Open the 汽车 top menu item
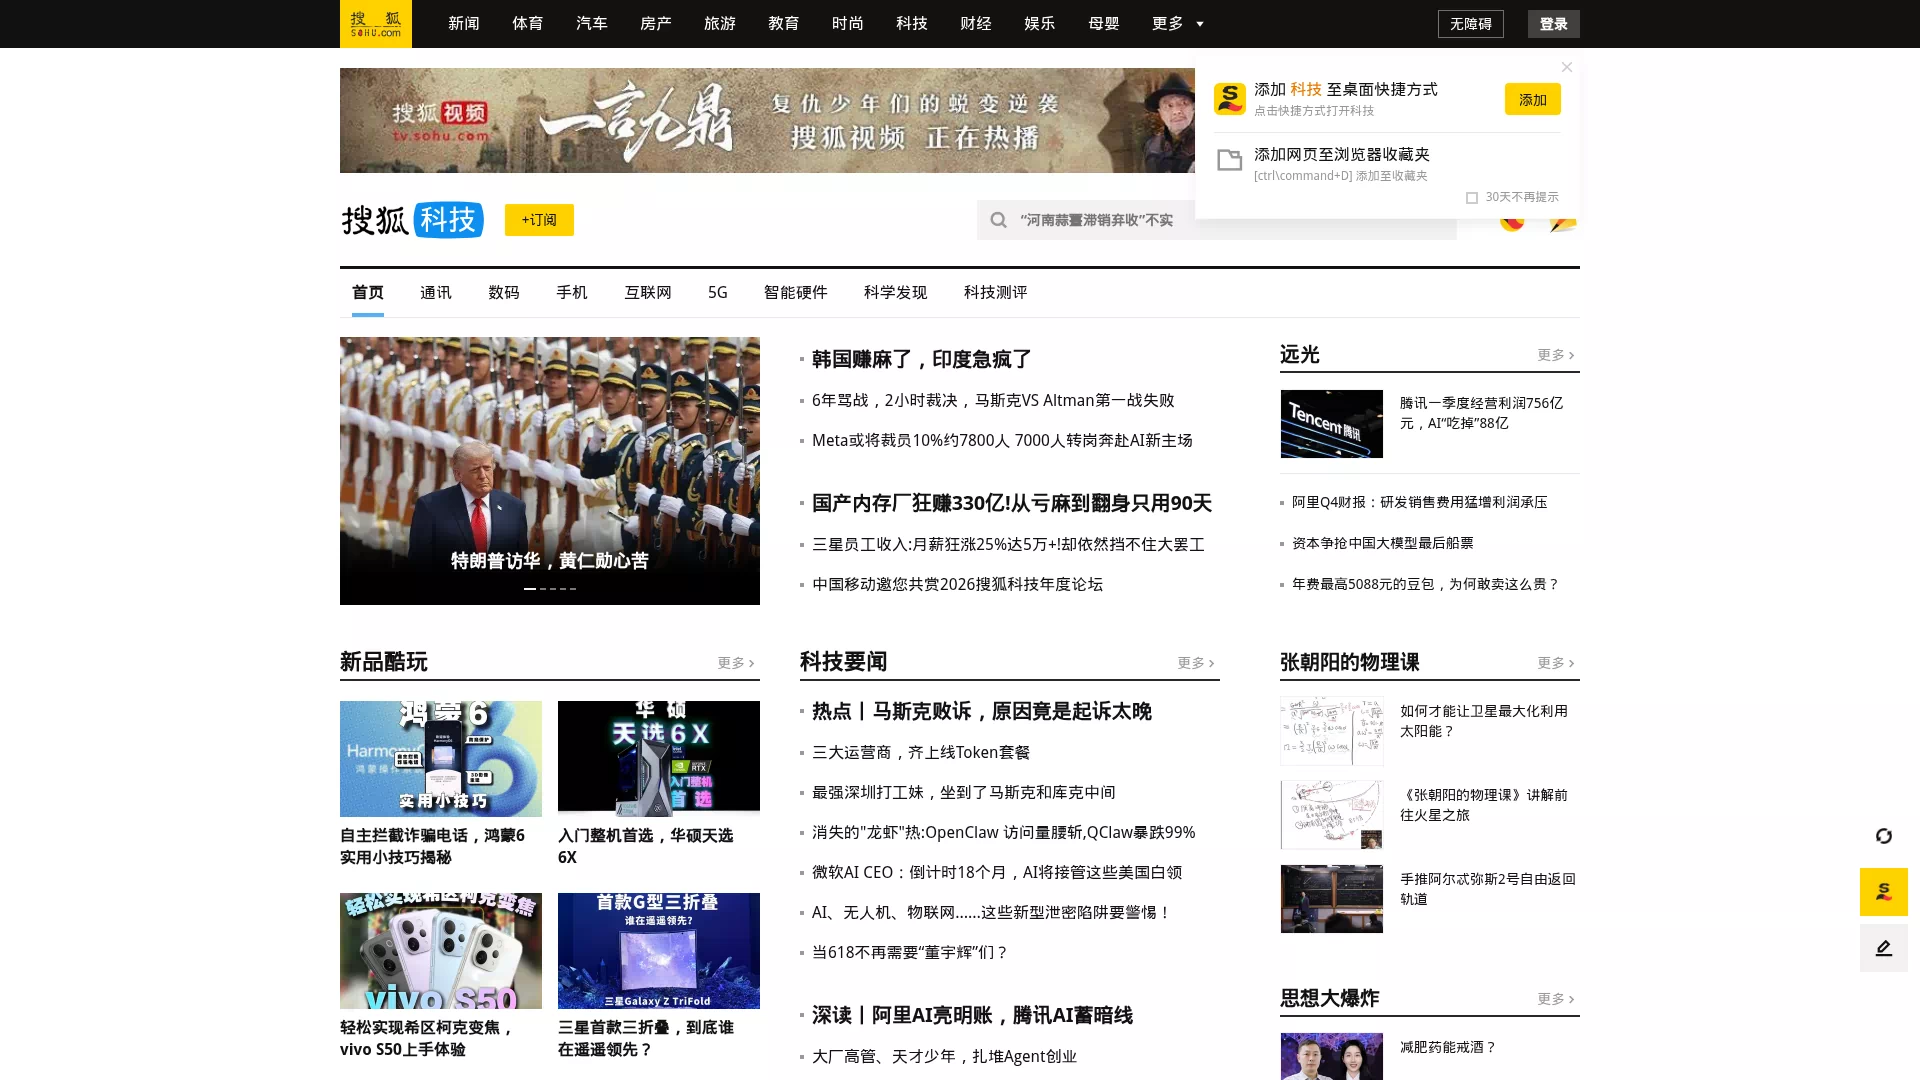The height and width of the screenshot is (1080, 1920). tap(592, 24)
